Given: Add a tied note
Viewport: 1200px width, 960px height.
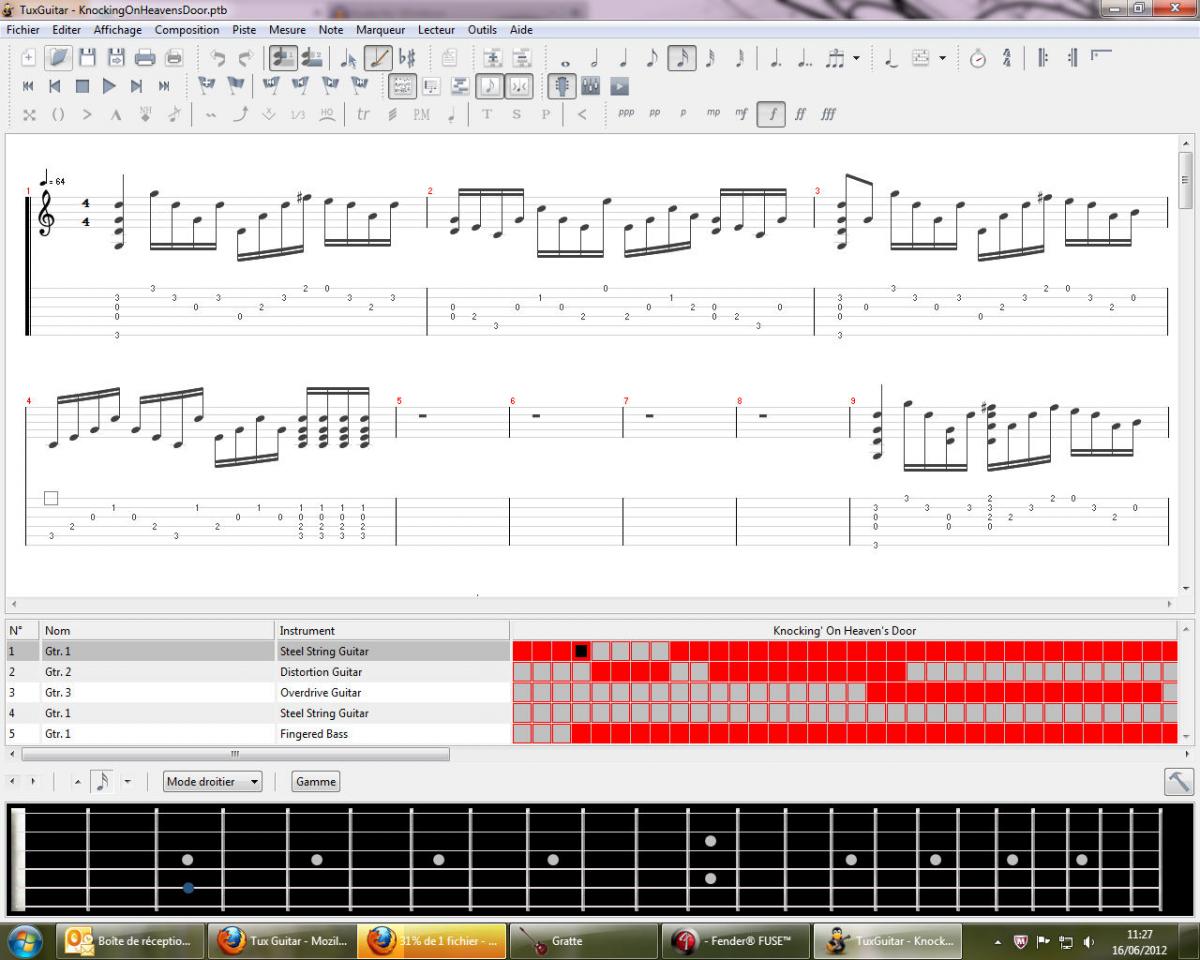Looking at the screenshot, I should (x=890, y=58).
